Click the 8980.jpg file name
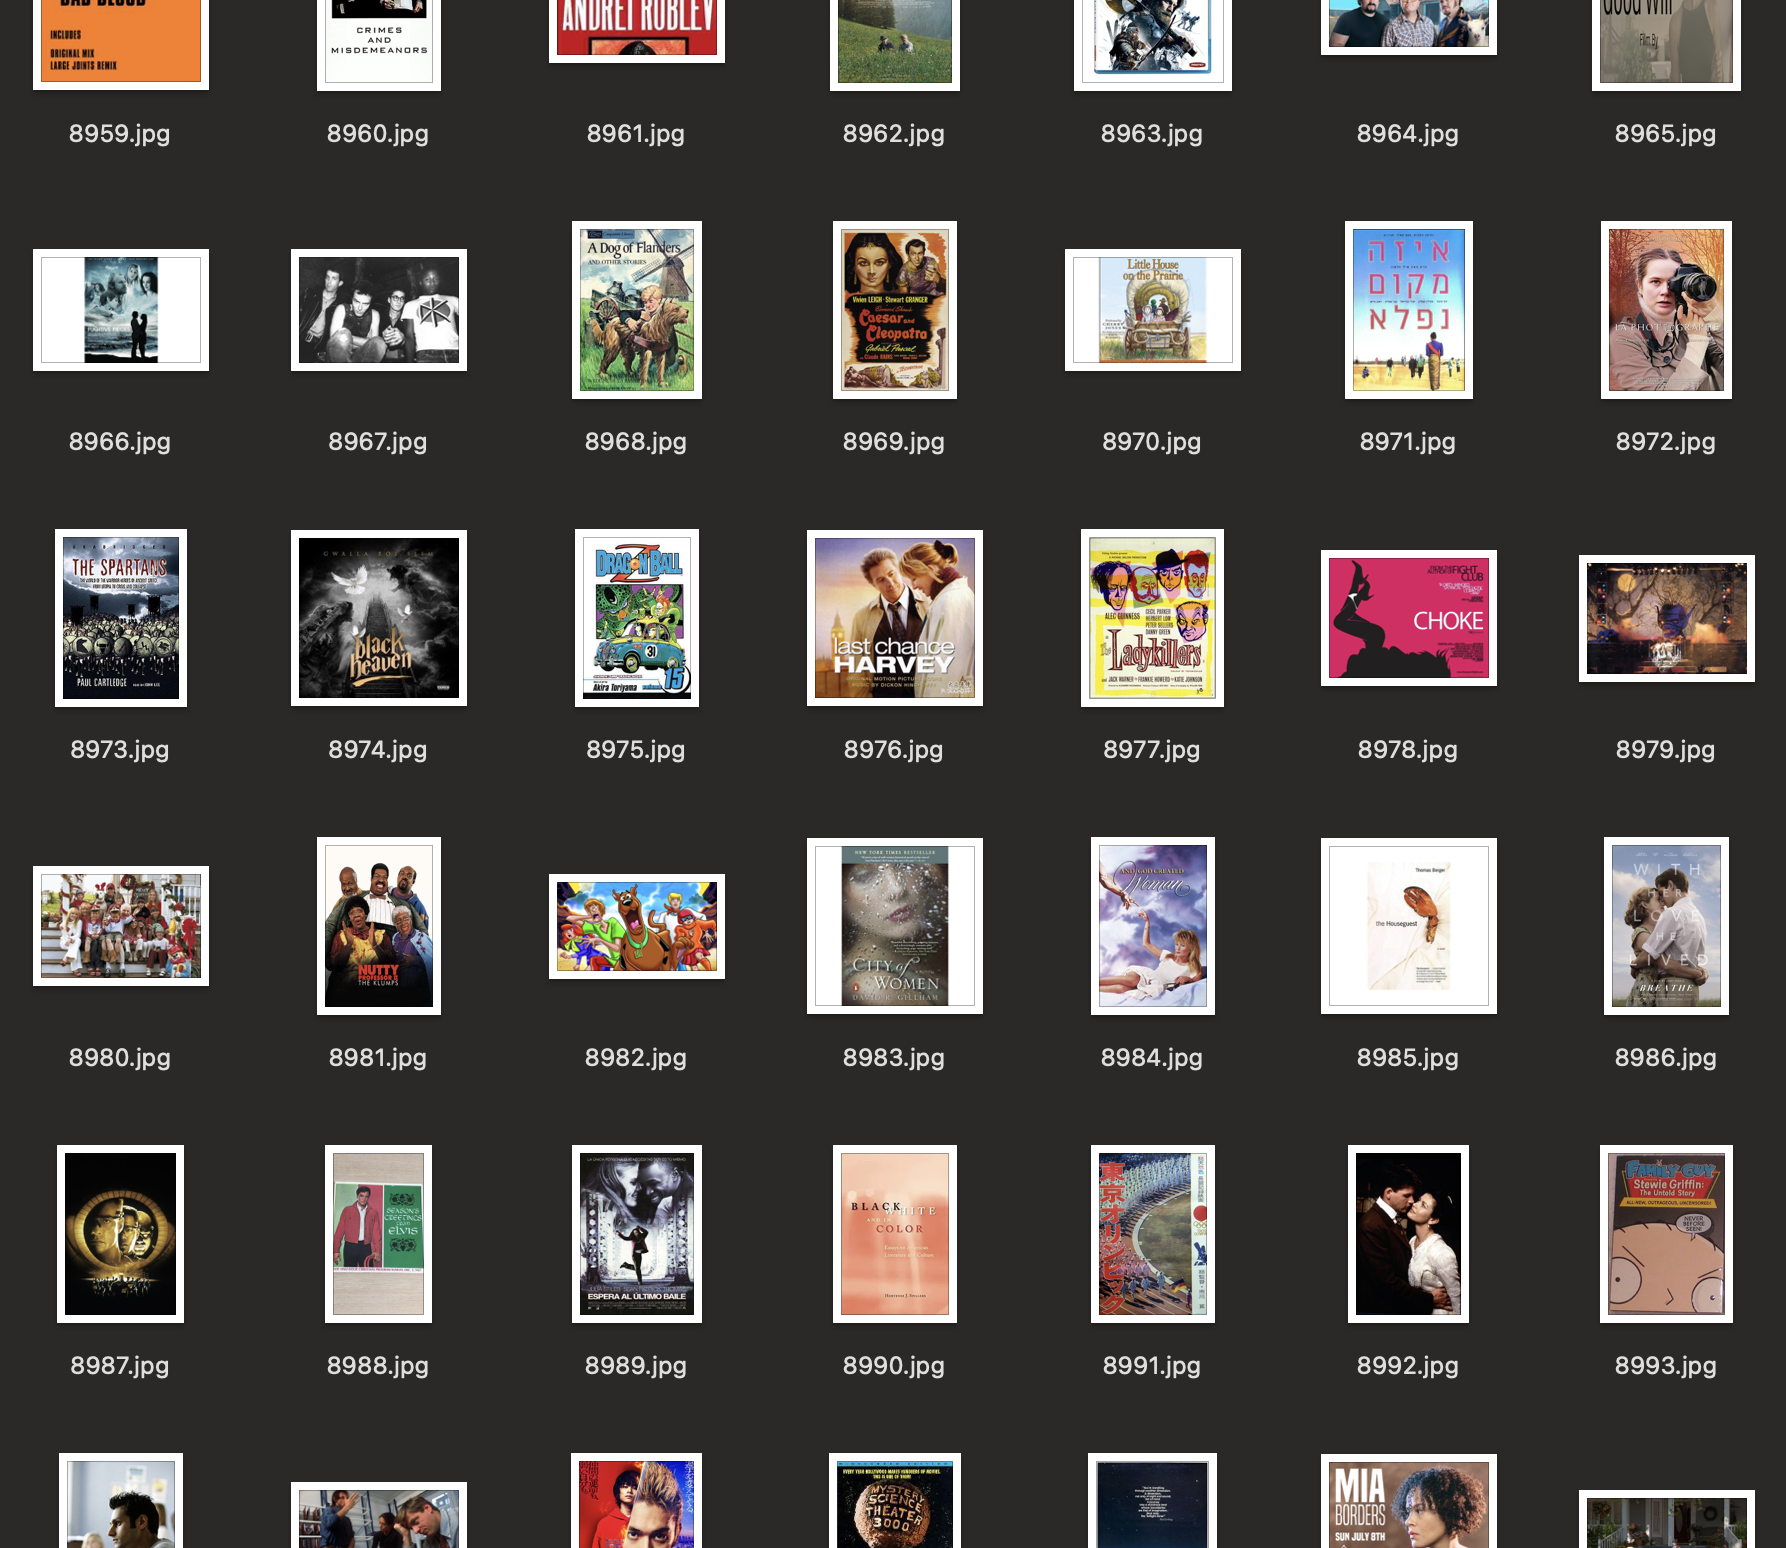 (120, 1058)
